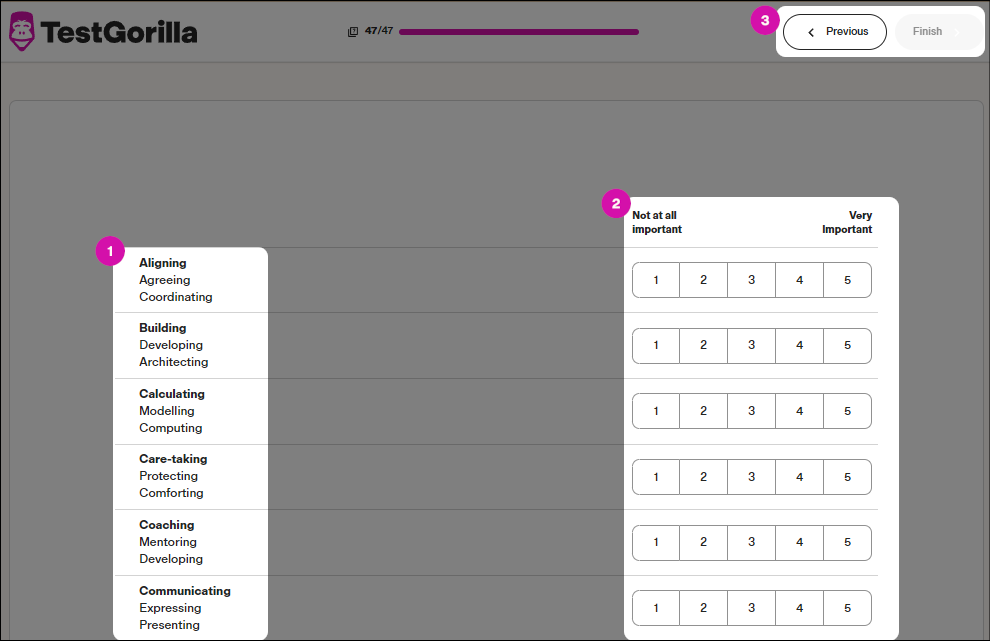
Task: Select rating 3 for Building
Action: [x=752, y=346]
